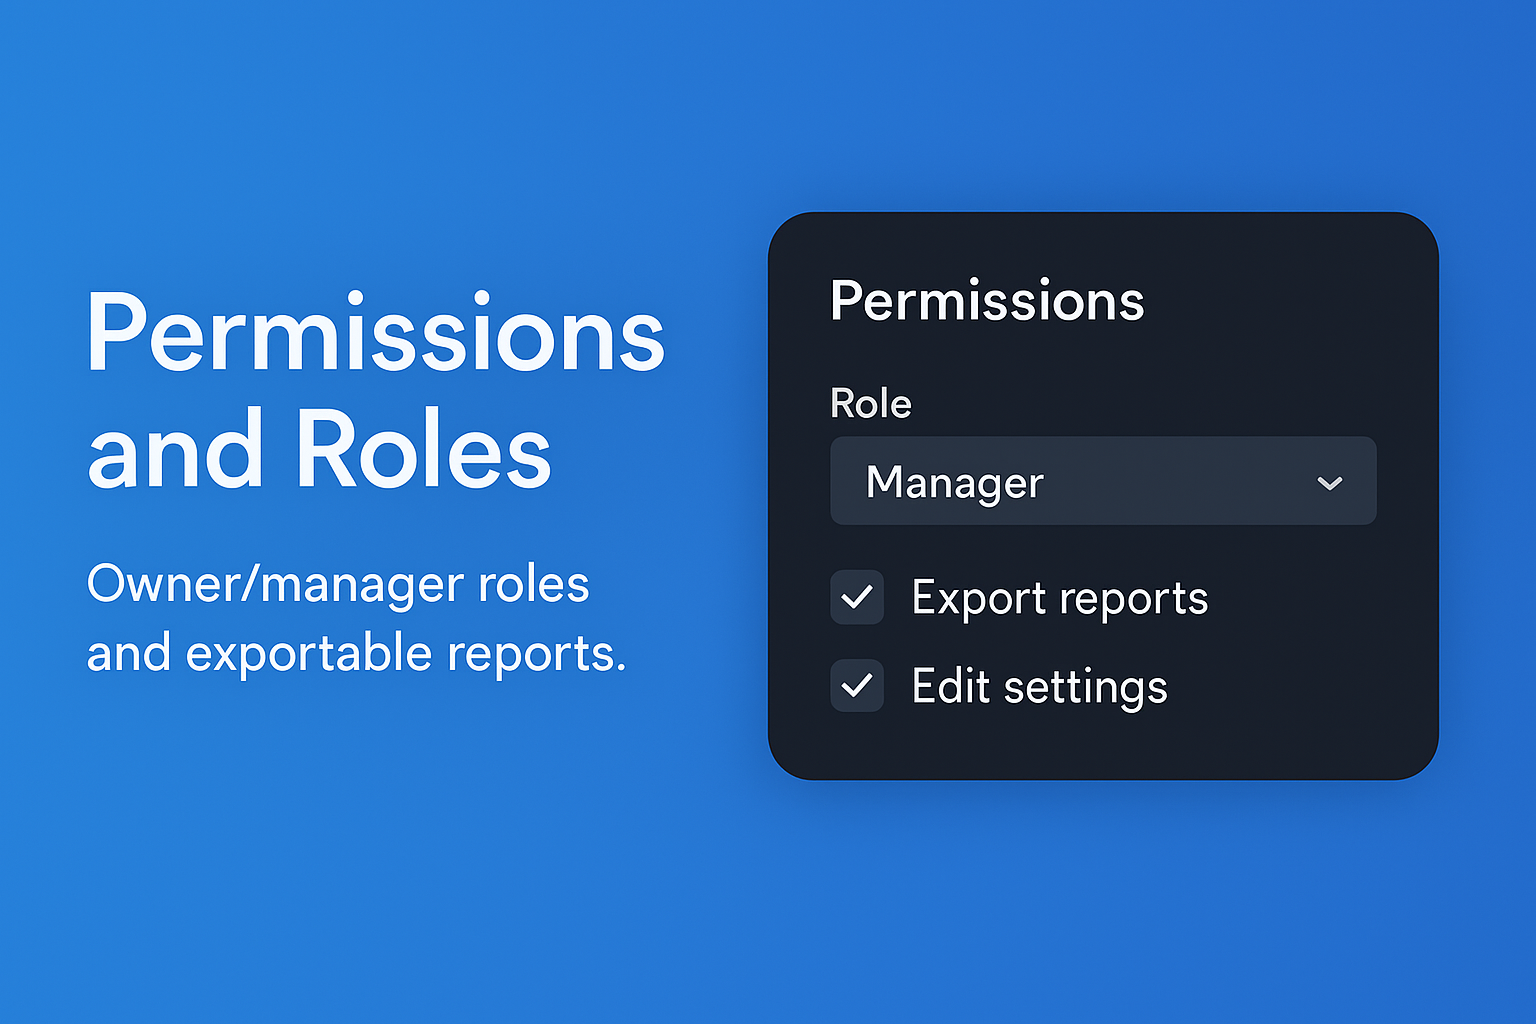Click the checkmark icon beside Export reports
The image size is (1536, 1024).
click(857, 597)
